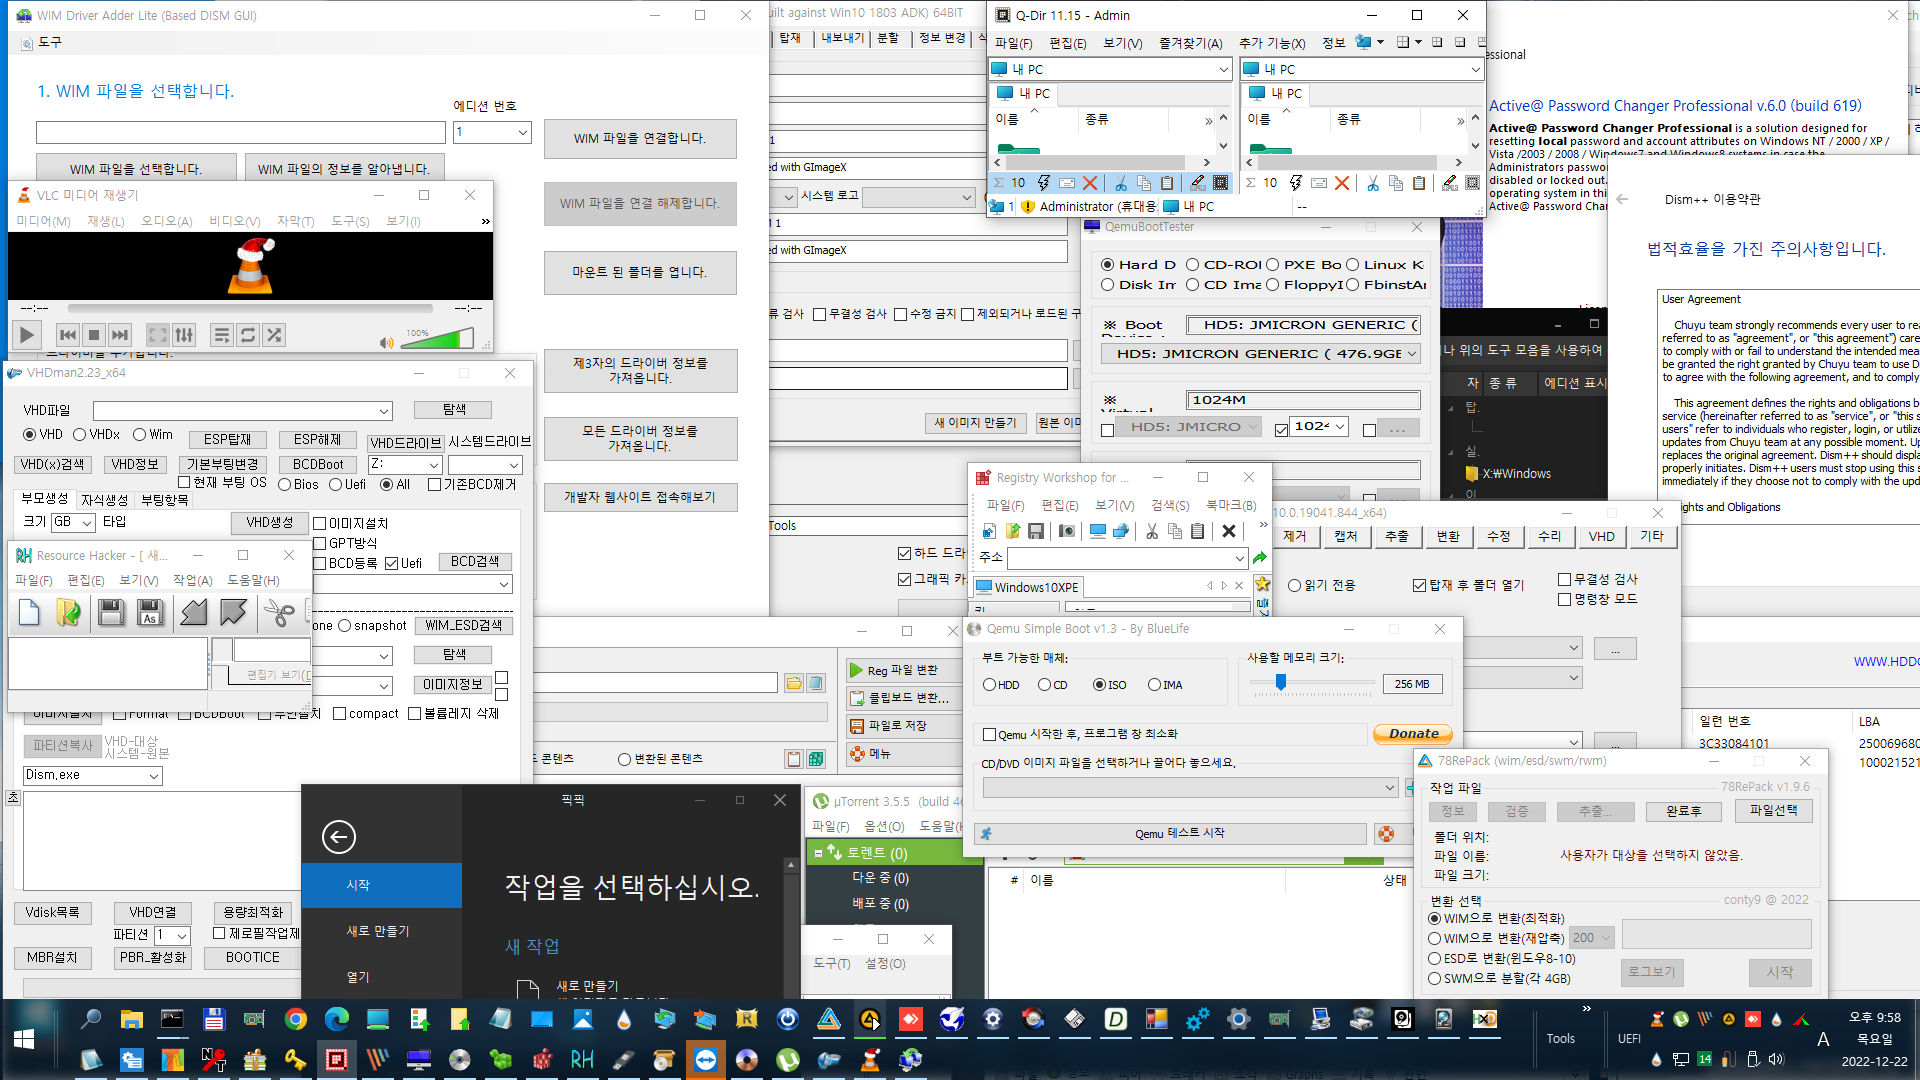Click WIM file path input field

(241, 132)
